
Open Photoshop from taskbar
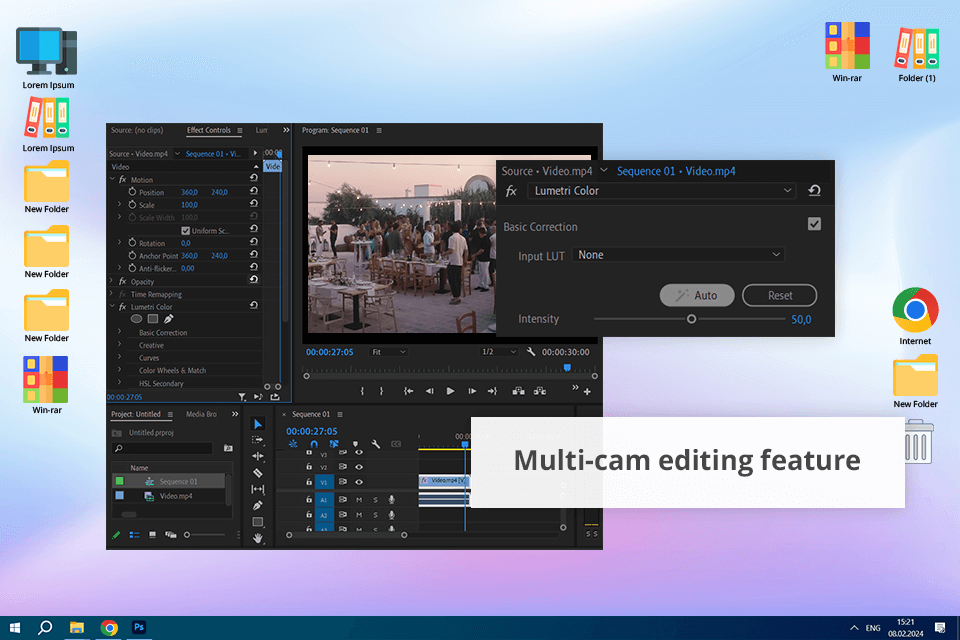click(139, 627)
